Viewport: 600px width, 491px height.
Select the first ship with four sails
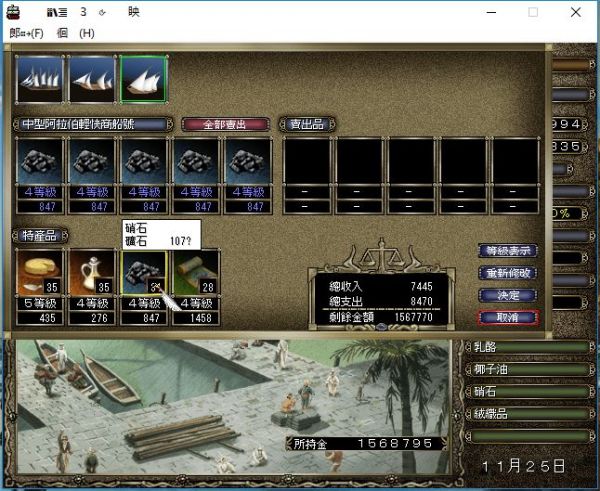pos(41,79)
